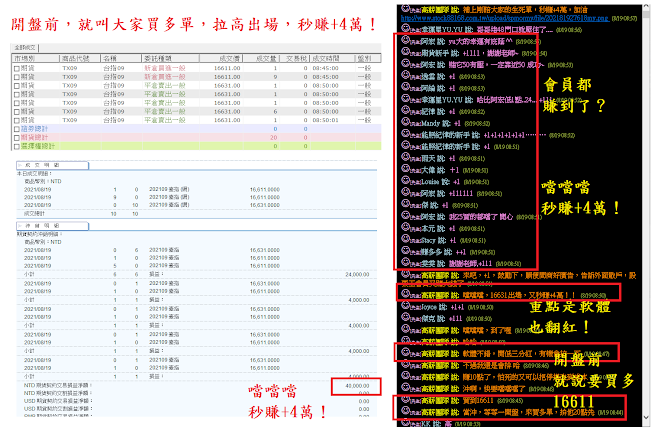658x434 pixels.
Task: Sort by the 成交量 column header
Action: (x=261, y=58)
